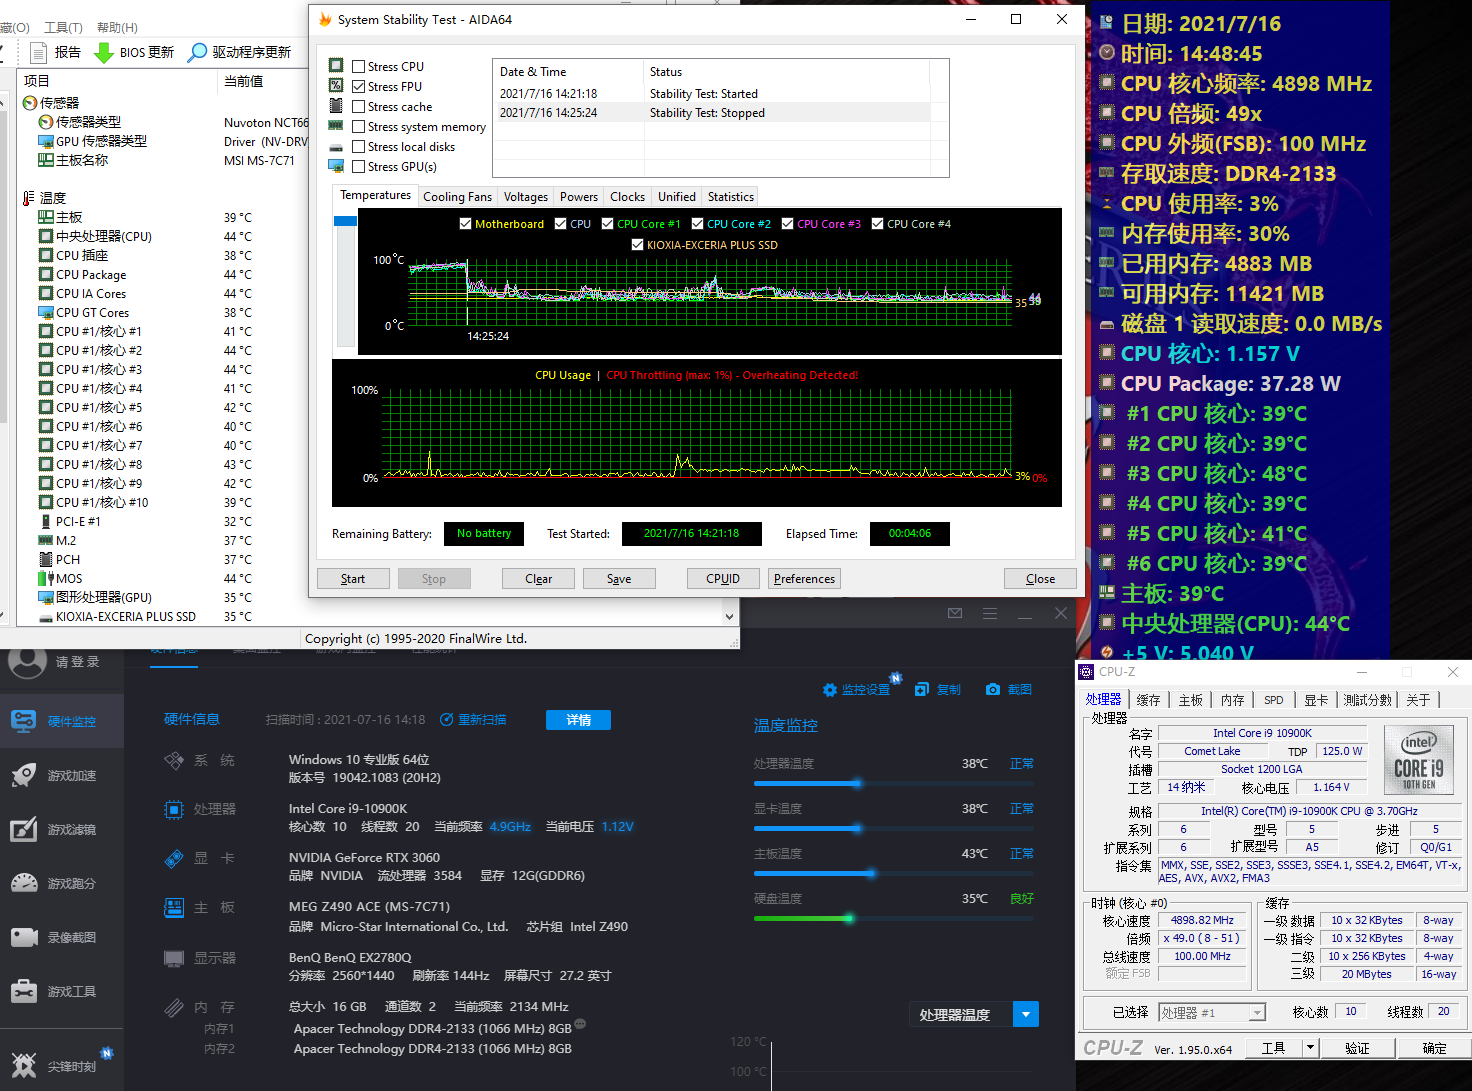Open 游戏跑分 gauge icon in sidebar
Viewport: 1472px width, 1091px height.
pyautogui.click(x=24, y=884)
